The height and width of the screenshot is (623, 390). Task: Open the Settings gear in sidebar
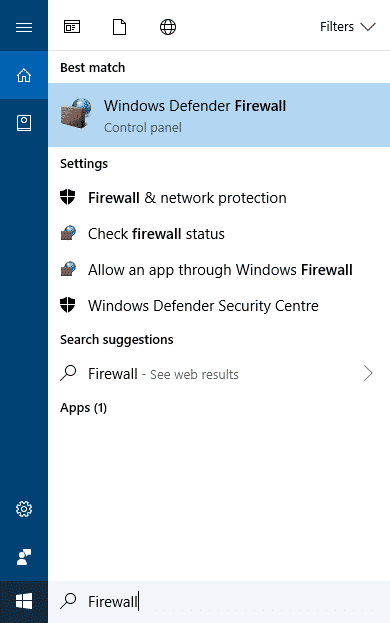[x=24, y=509]
